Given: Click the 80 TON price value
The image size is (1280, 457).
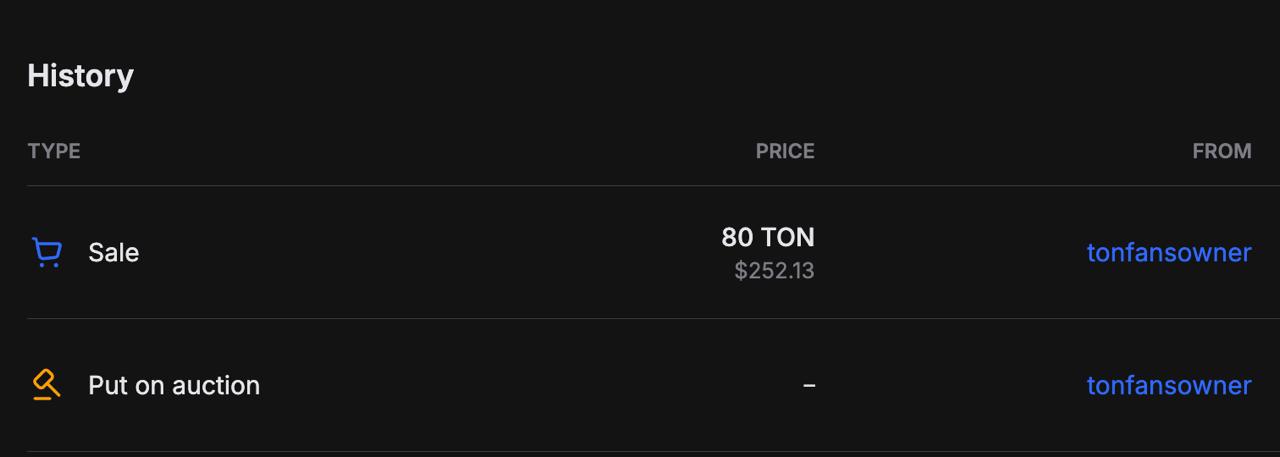Looking at the screenshot, I should click(768, 237).
